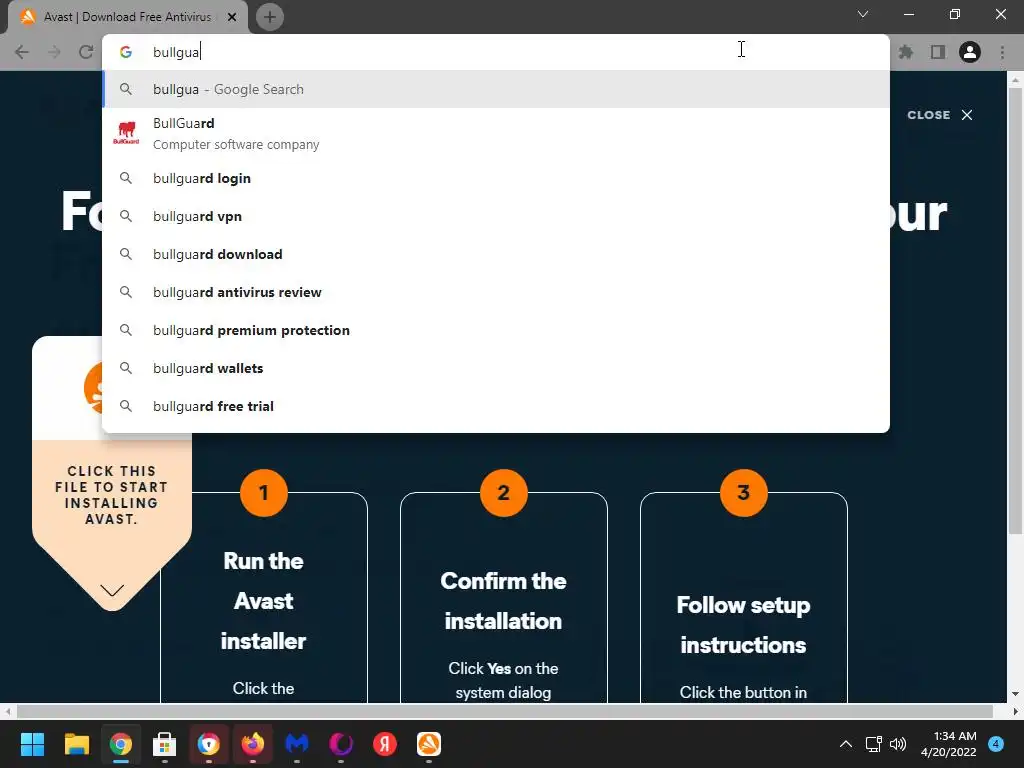Open the Extensions puzzle icon
The width and height of the screenshot is (1024, 768).
906,52
